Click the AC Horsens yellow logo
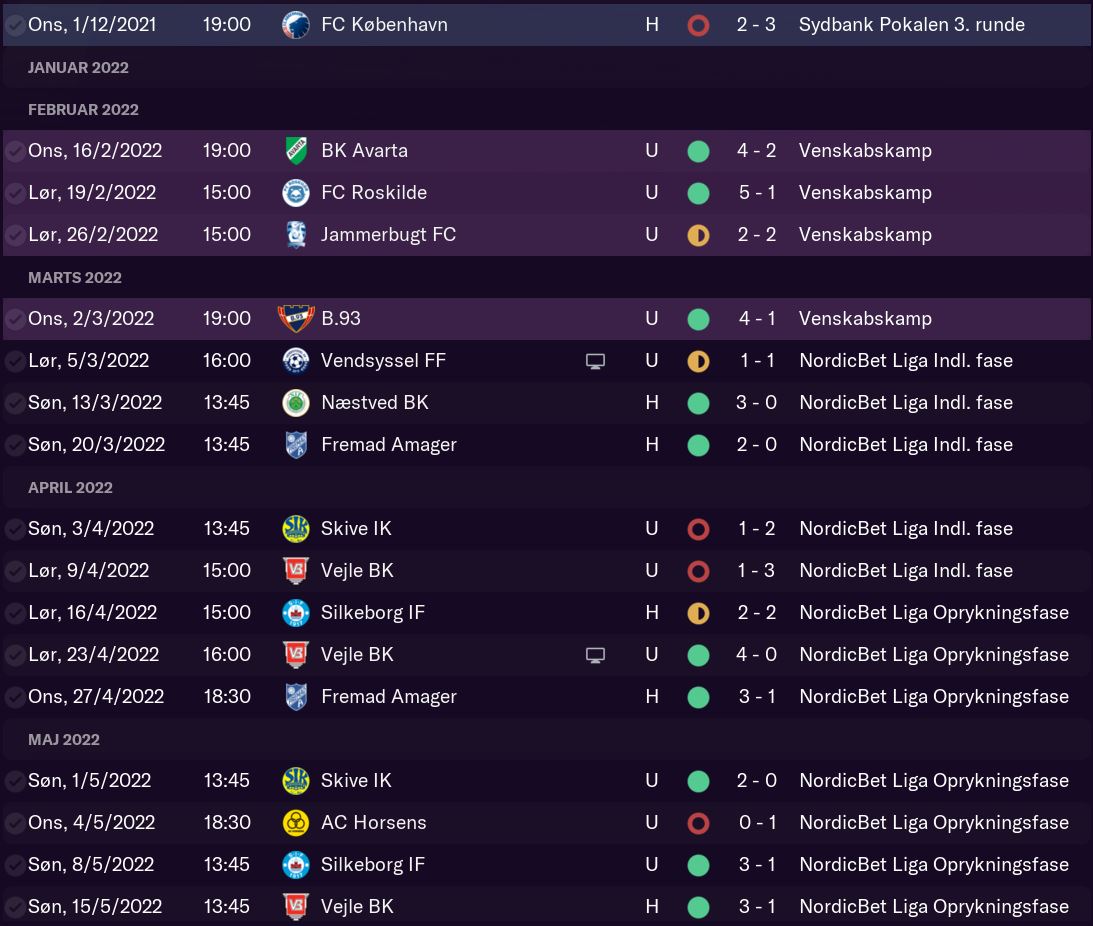The width and height of the screenshot is (1093, 926). click(x=296, y=822)
